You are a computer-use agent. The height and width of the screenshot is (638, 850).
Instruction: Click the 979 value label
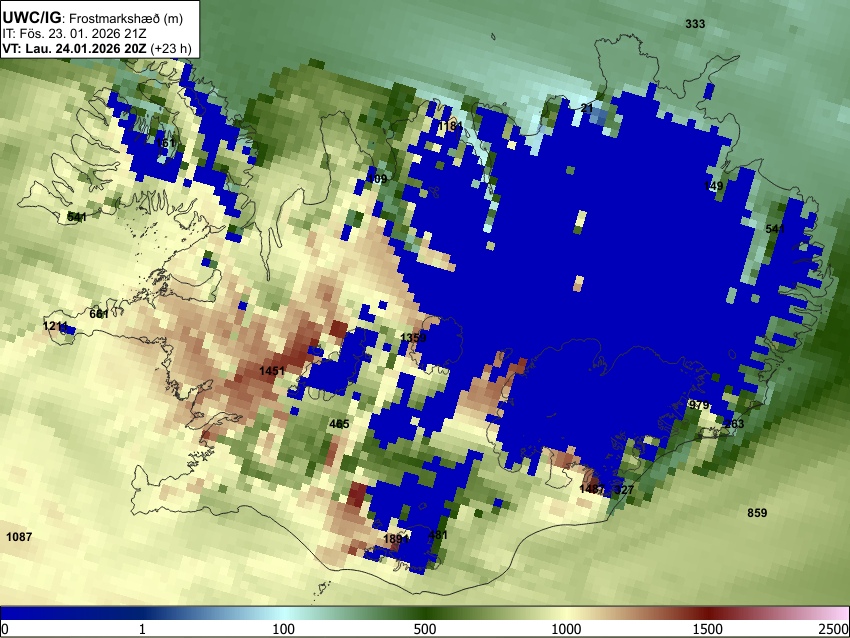click(699, 405)
